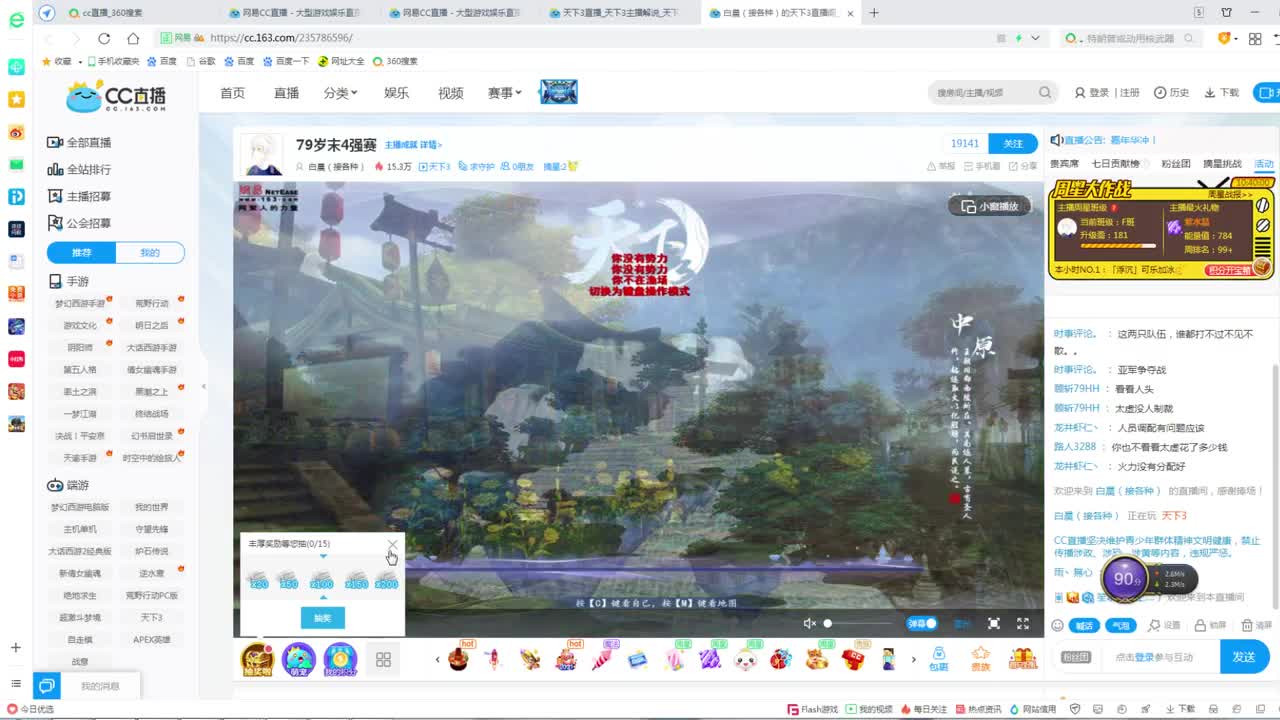
Task: Select the 我的 toggle tab
Action: click(150, 253)
